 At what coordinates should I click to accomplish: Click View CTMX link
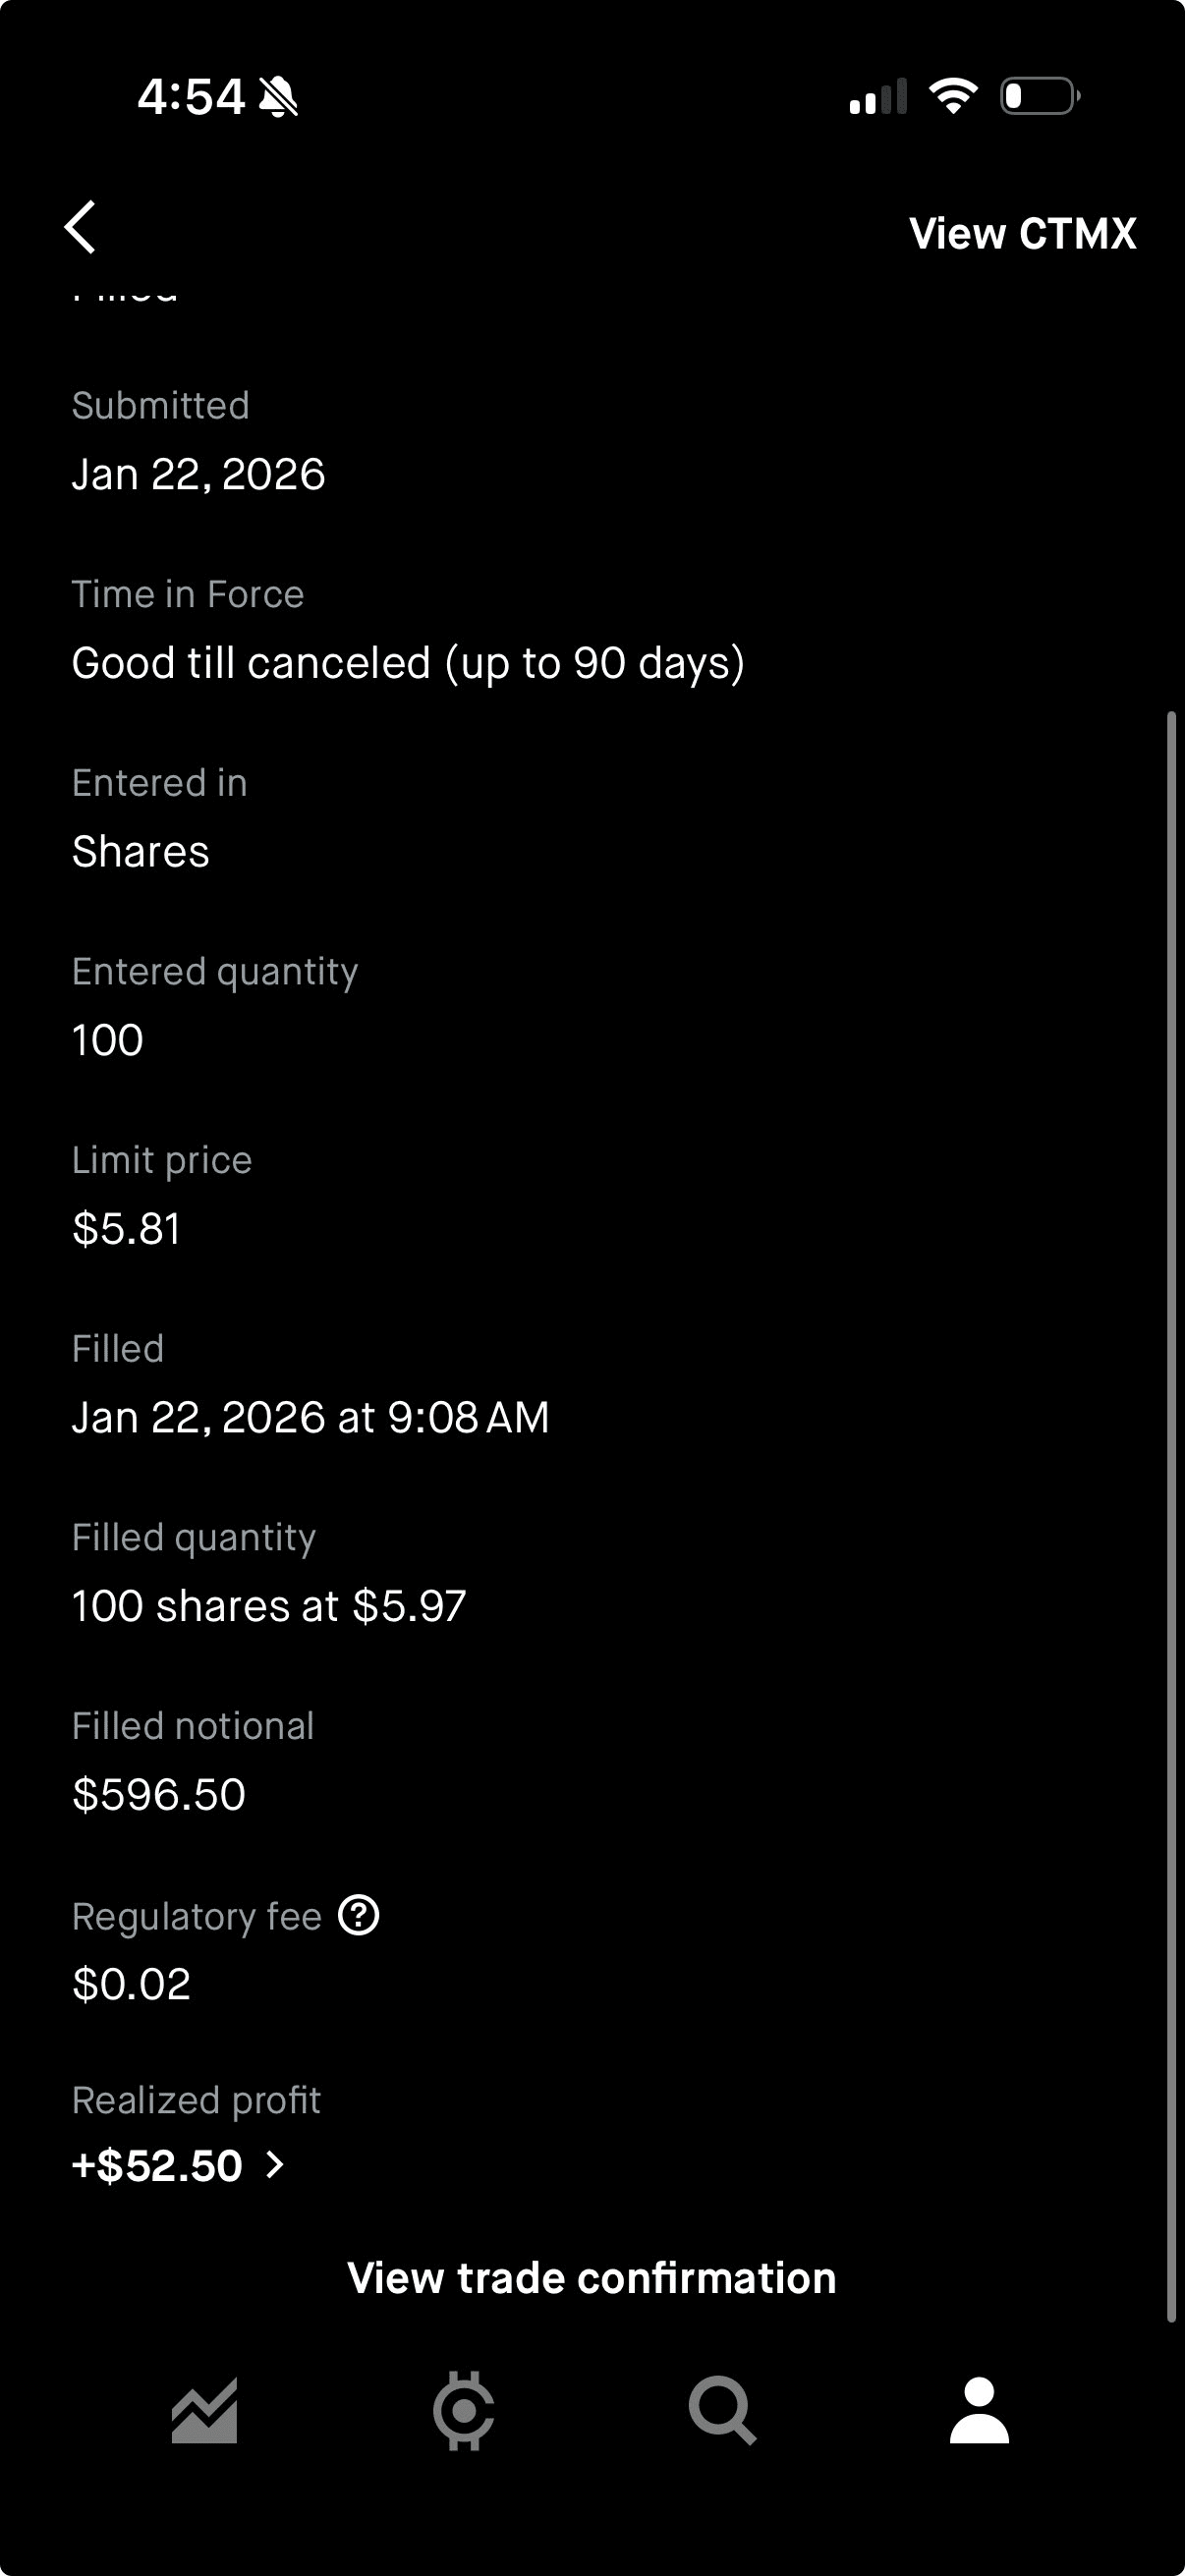point(1022,233)
